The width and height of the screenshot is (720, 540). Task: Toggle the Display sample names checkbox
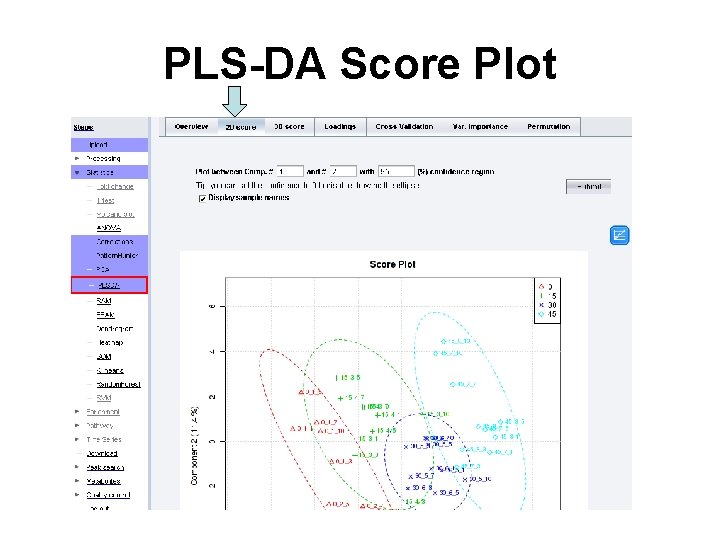[x=202, y=198]
